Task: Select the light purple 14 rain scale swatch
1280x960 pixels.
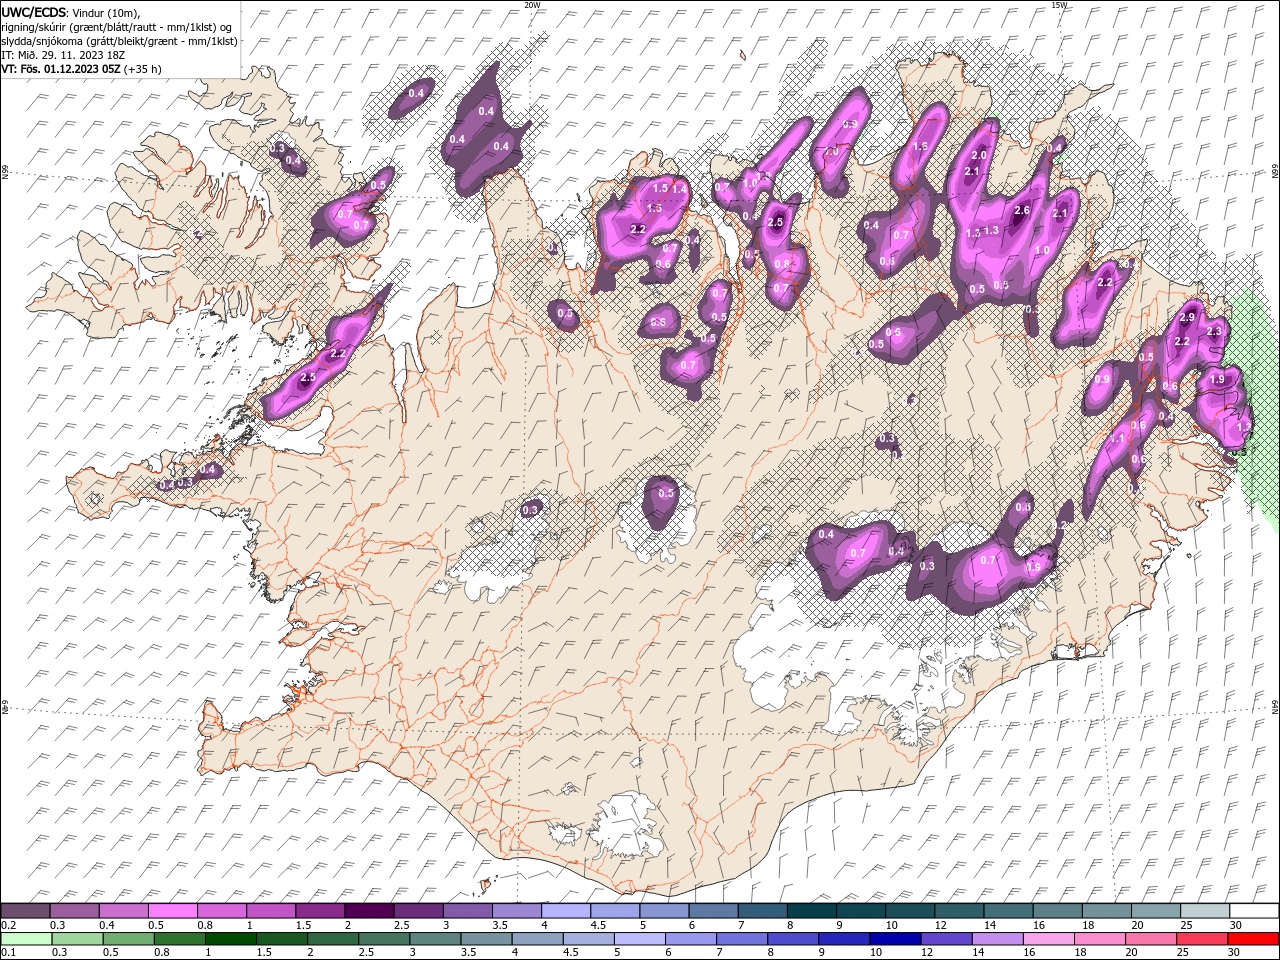Action: 997,939
